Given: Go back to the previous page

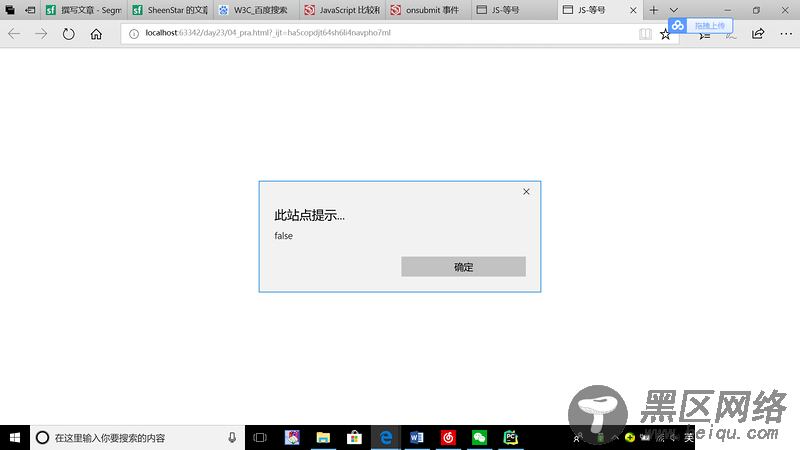Looking at the screenshot, I should point(14,34).
